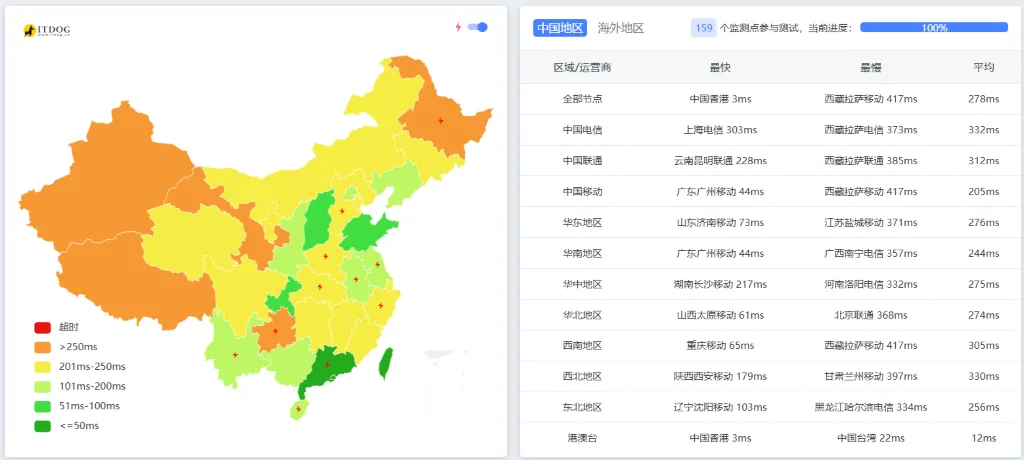The height and width of the screenshot is (460, 1024).
Task: Click the 辽宁沈阳移动 103ms cell
Action: 720,407
